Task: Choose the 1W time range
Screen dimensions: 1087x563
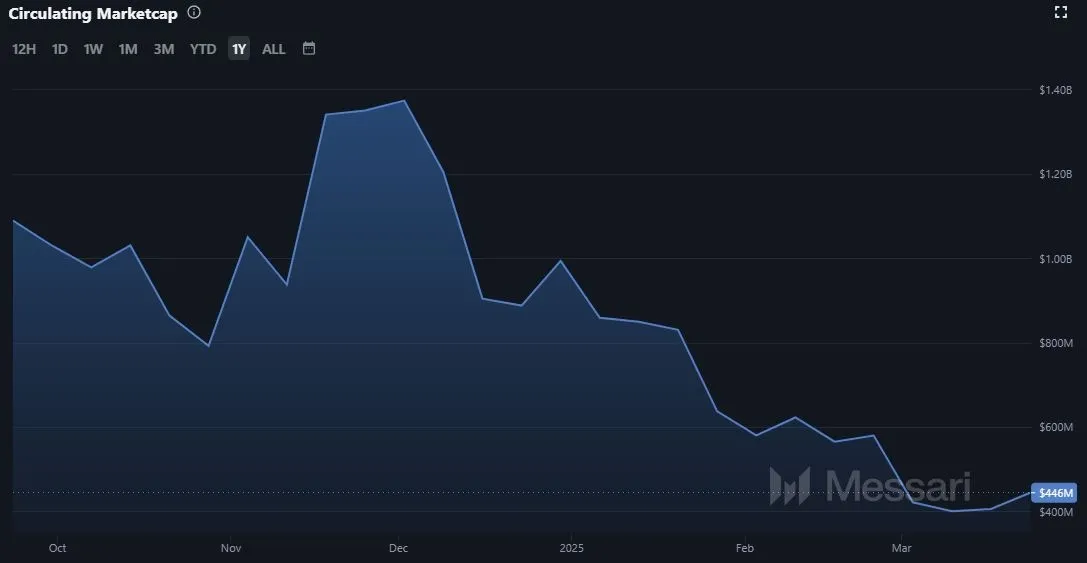Action: [x=93, y=49]
